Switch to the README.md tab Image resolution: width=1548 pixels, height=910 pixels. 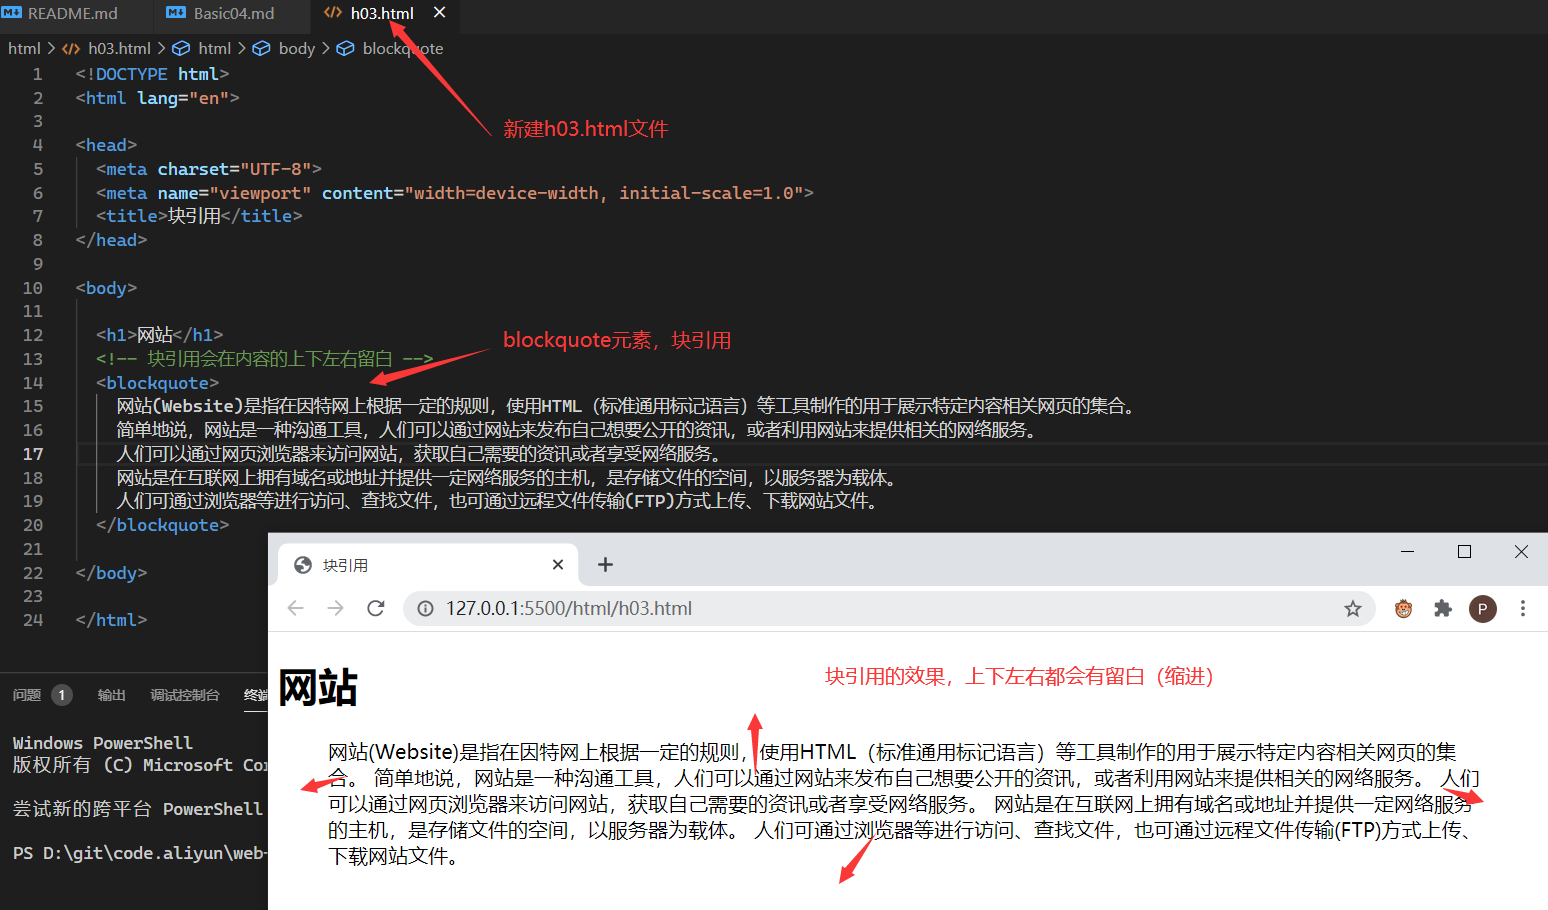pos(72,13)
